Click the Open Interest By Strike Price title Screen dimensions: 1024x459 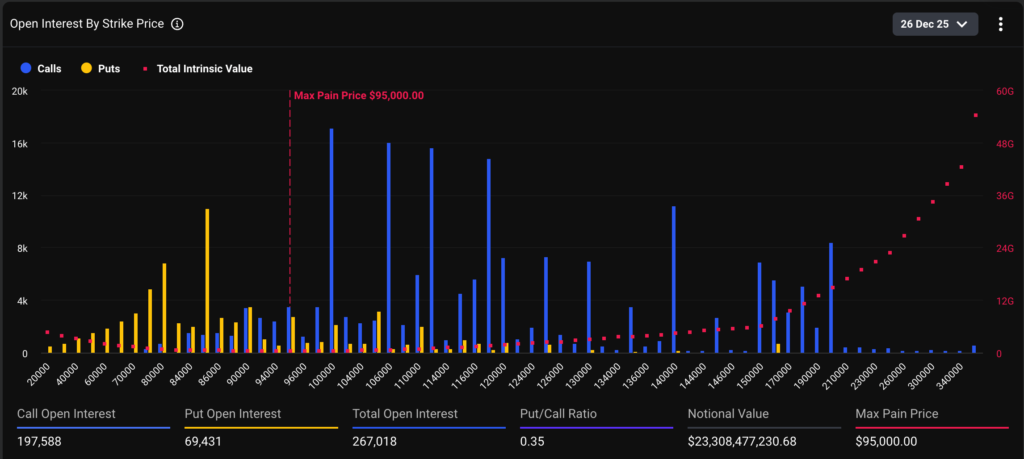pos(87,23)
